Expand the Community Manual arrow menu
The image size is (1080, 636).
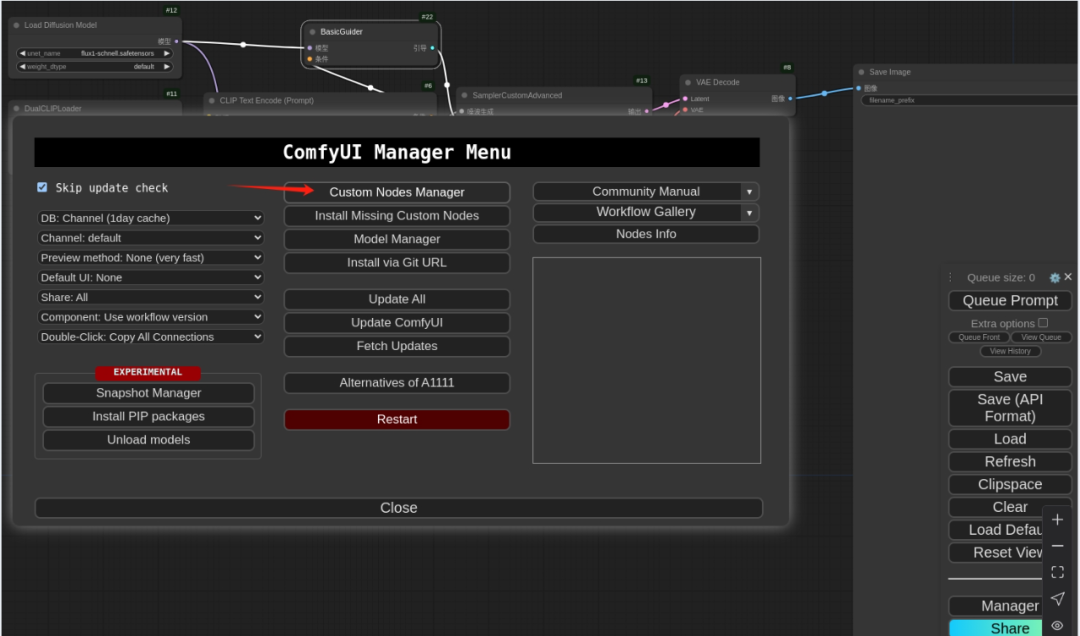pyautogui.click(x=749, y=192)
